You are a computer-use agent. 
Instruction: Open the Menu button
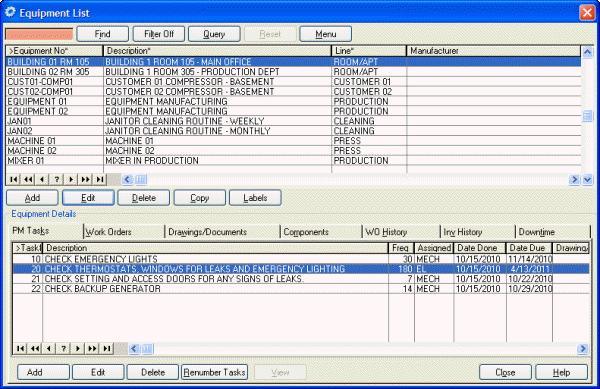pos(326,34)
